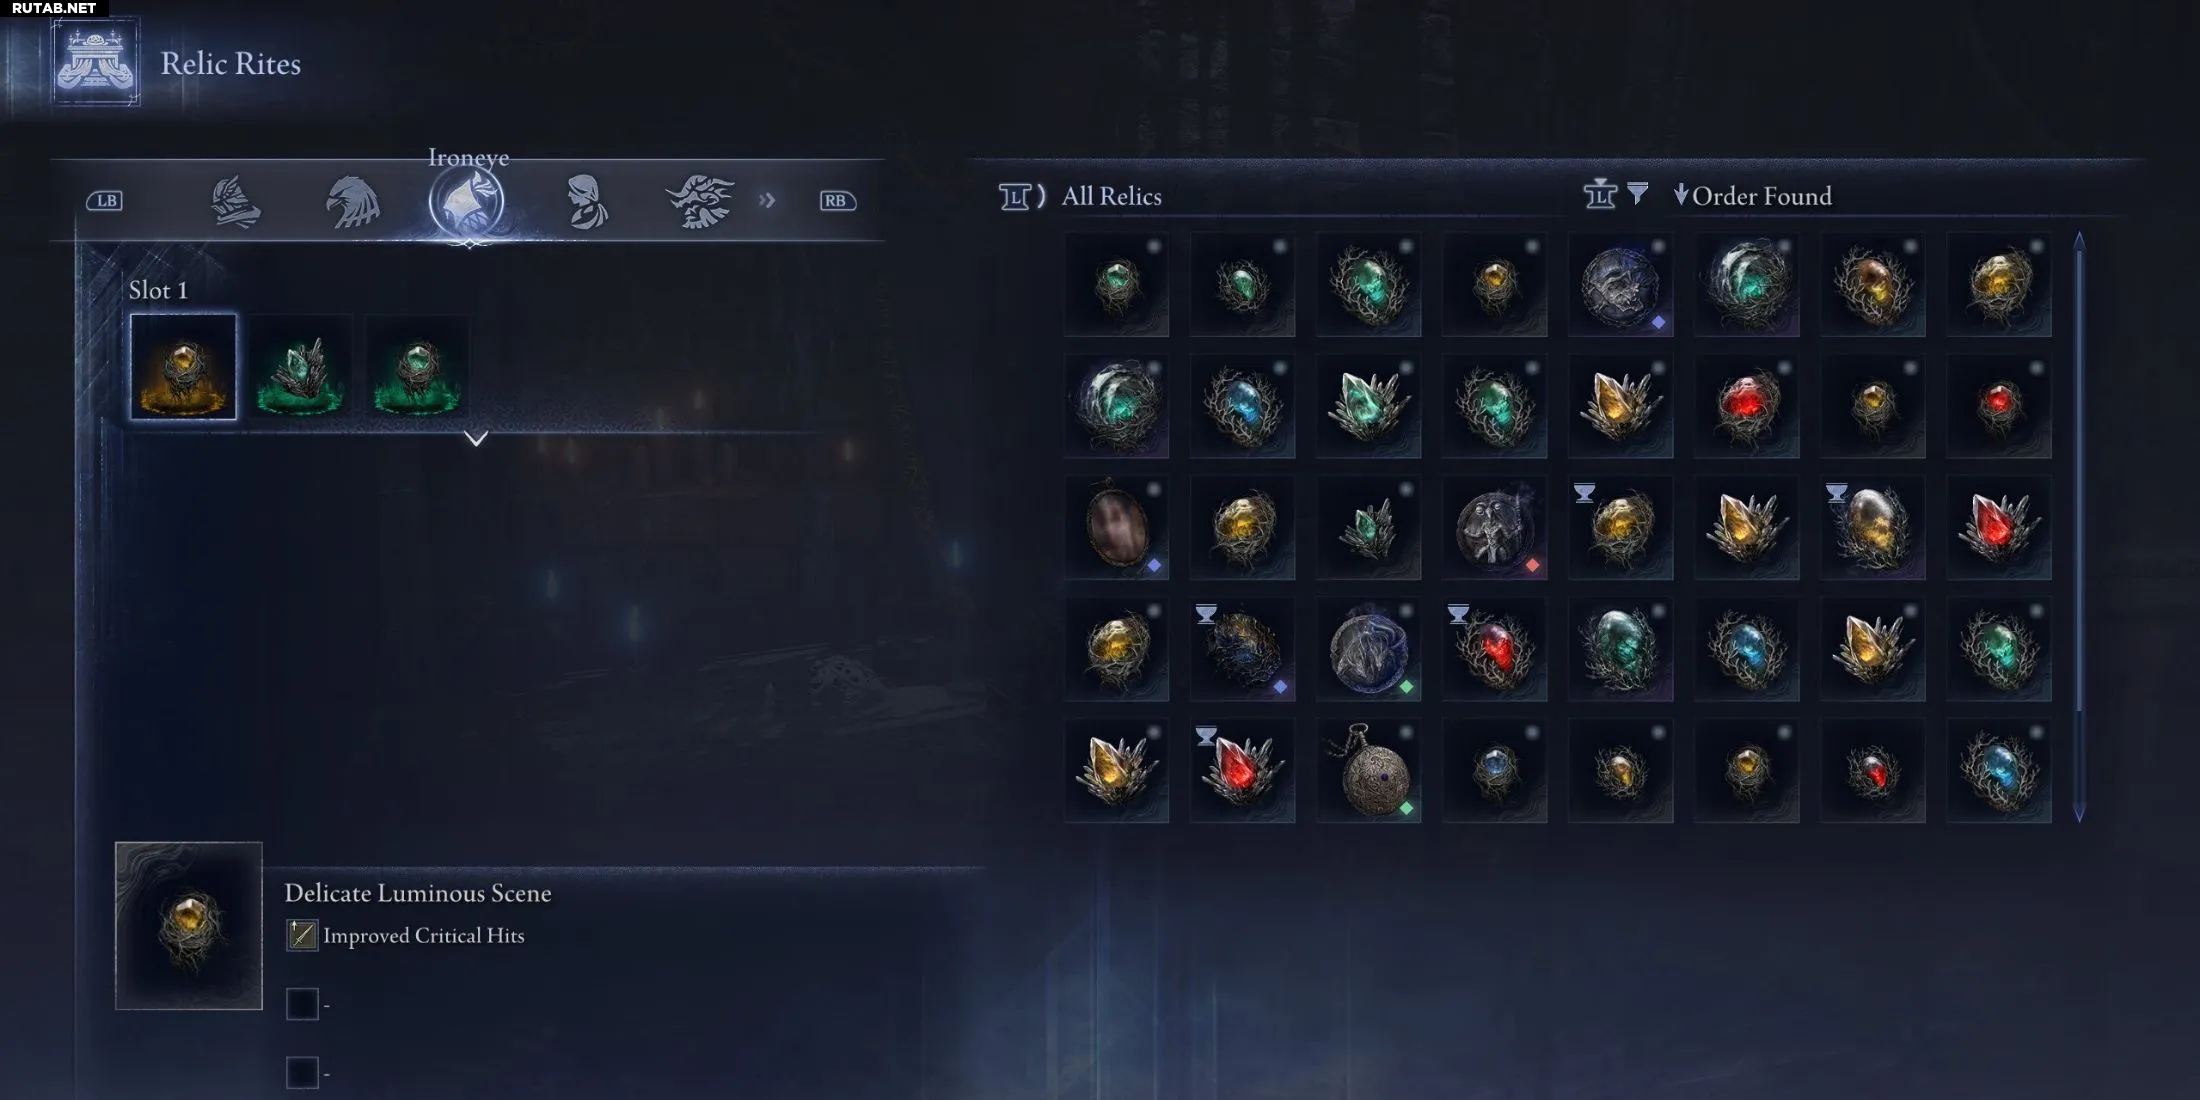Expand slots with the down chevron

pos(476,438)
